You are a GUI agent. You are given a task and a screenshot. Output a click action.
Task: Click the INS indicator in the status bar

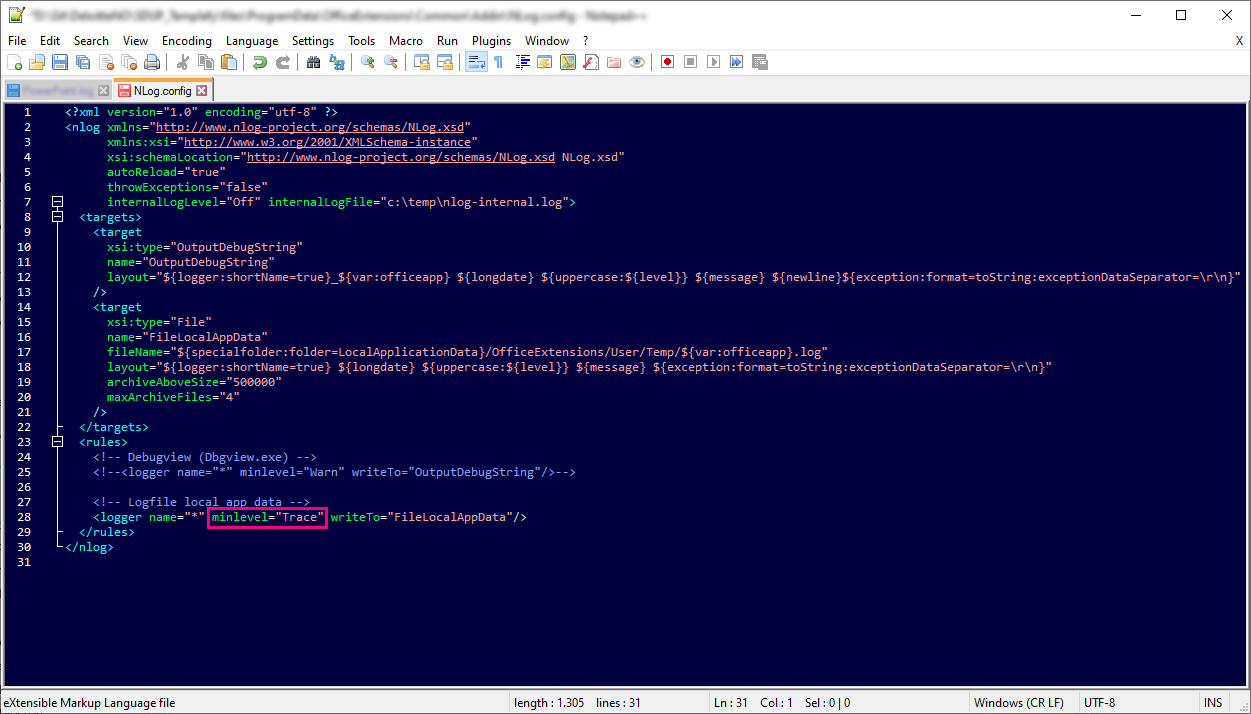pos(1213,703)
